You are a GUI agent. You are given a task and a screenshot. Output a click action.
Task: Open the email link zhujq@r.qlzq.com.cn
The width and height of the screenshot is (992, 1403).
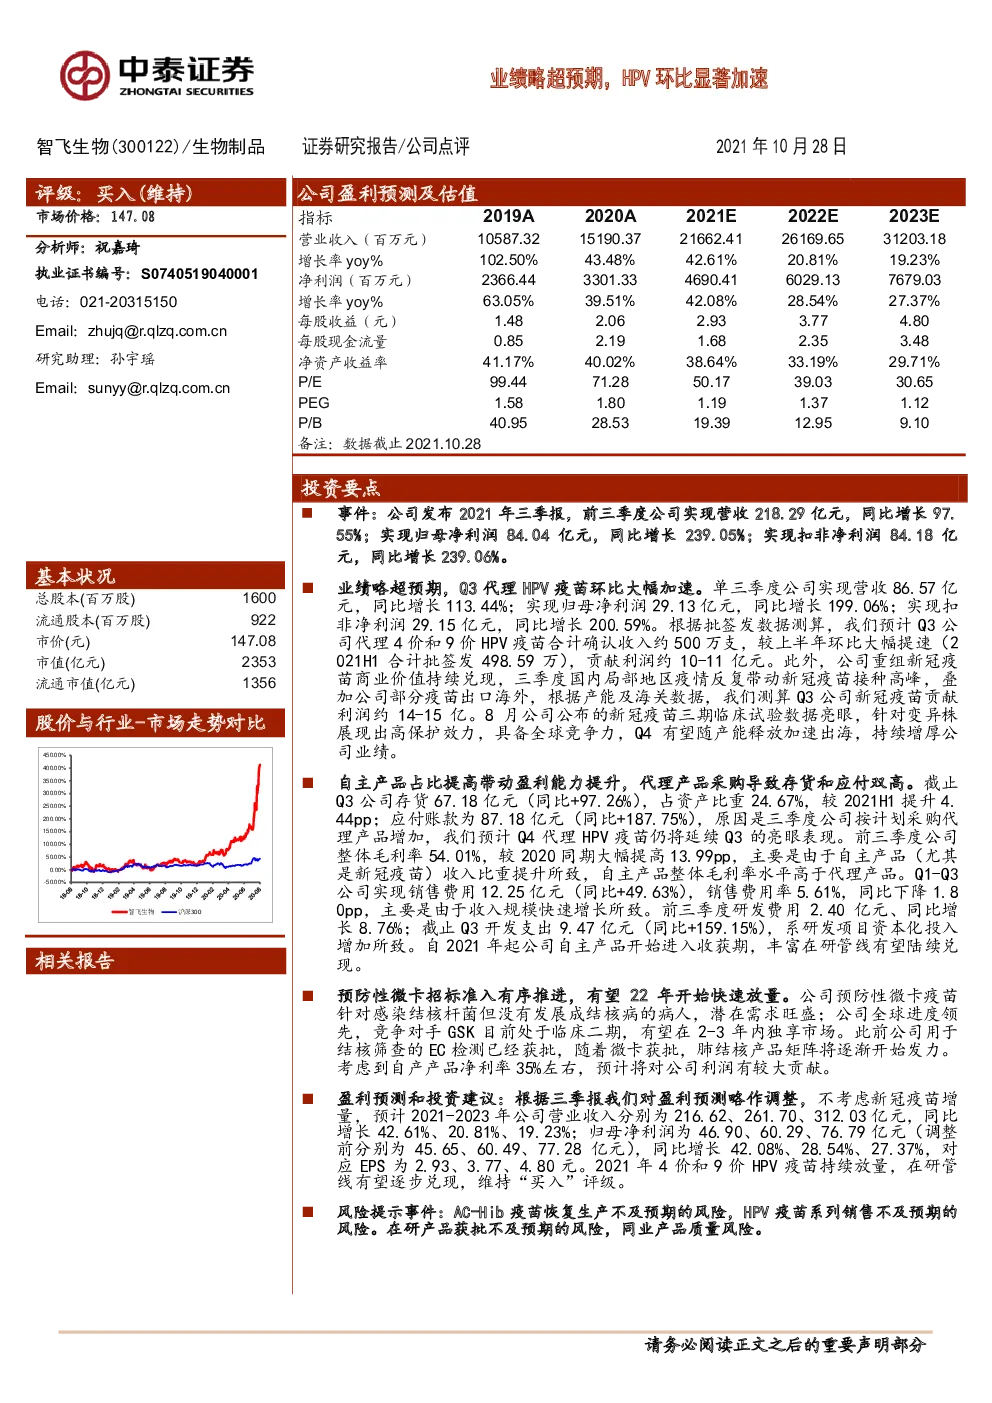click(x=157, y=331)
